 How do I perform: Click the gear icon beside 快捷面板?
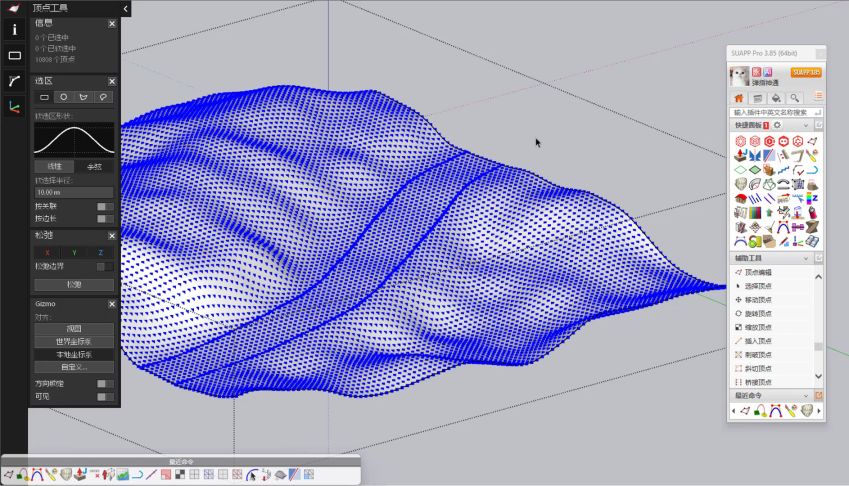(x=777, y=125)
